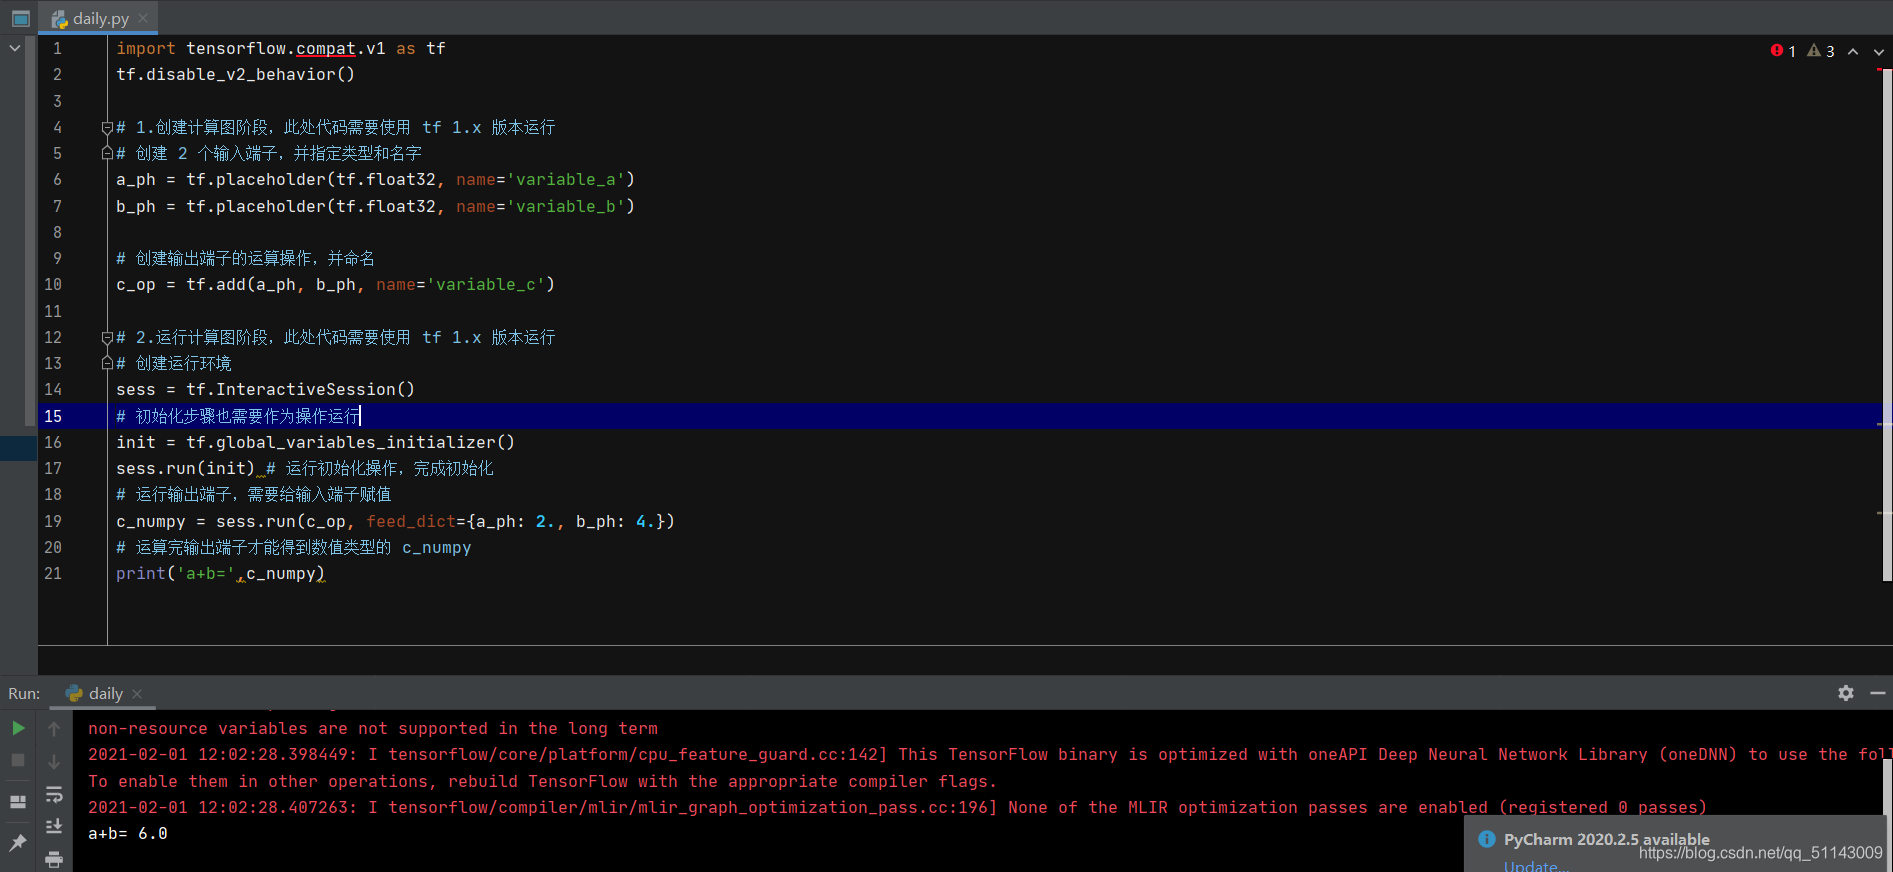Click 'a_ph' variable on line 6

pyautogui.click(x=136, y=179)
